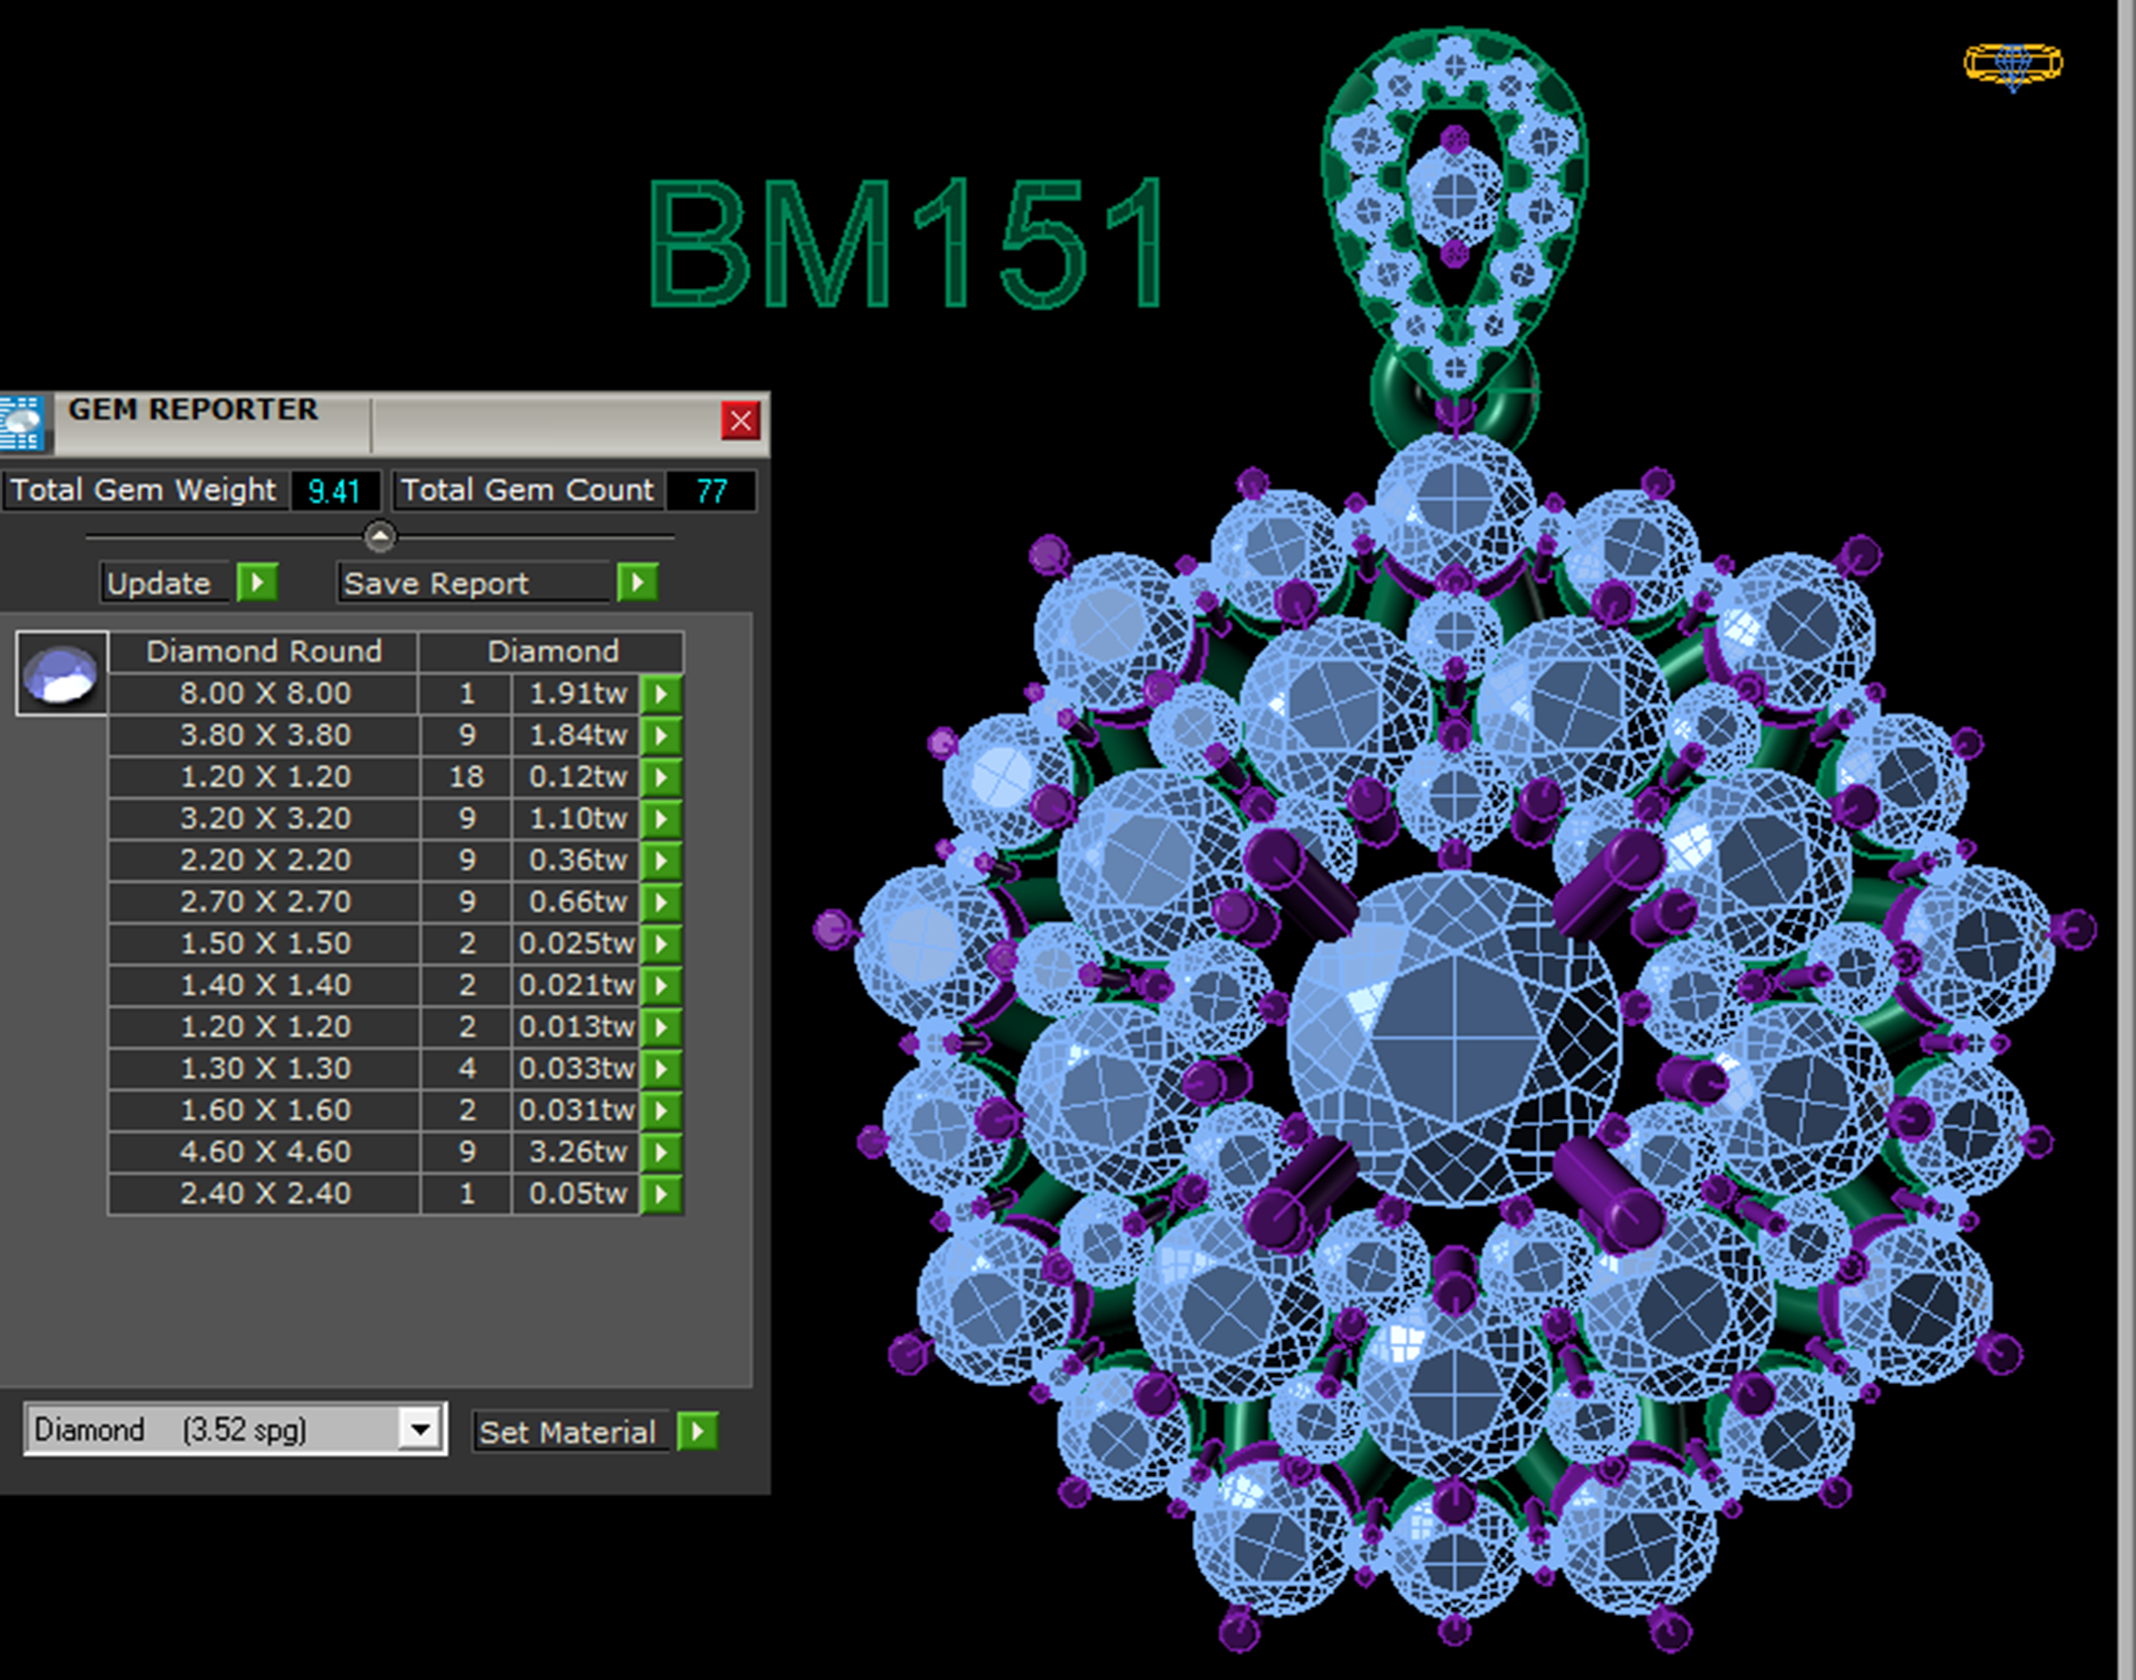Click the arrow for the 3.80 X 3.80 row
The height and width of the screenshot is (1680, 2136).
(661, 736)
